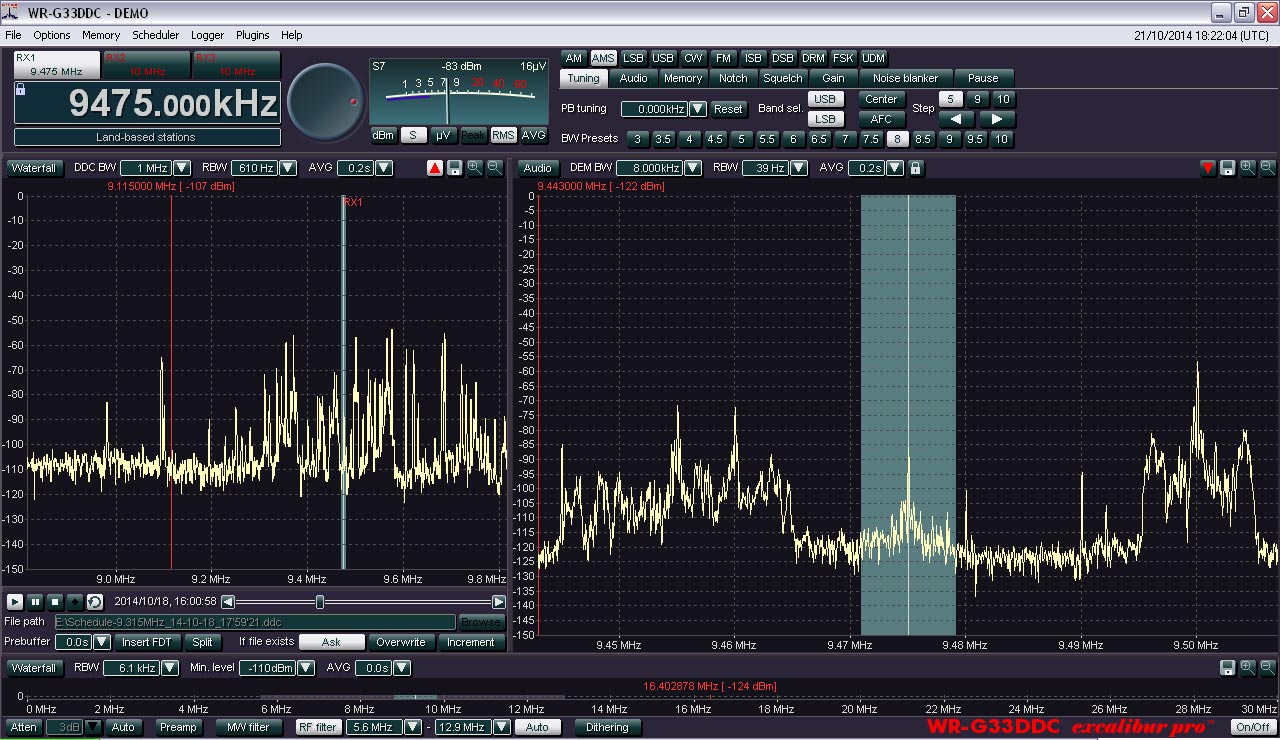The image size is (1280, 740).
Task: Open the PB tuning value dropdown
Action: click(x=698, y=109)
